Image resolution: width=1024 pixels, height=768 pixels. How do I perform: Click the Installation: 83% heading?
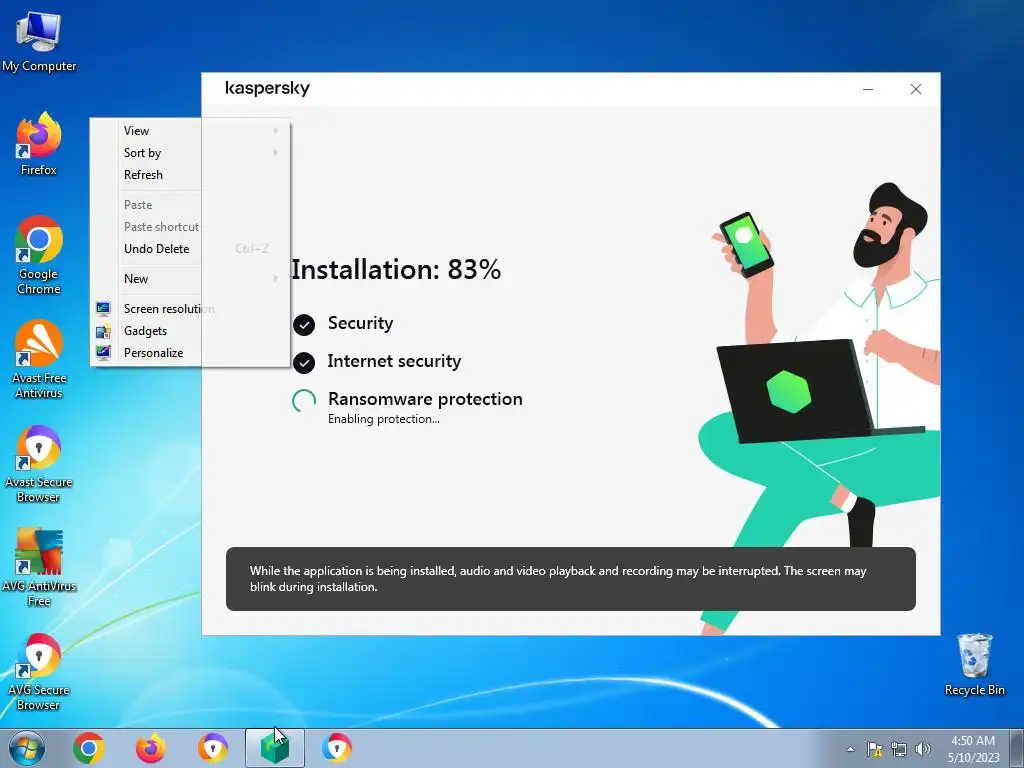pyautogui.click(x=396, y=269)
